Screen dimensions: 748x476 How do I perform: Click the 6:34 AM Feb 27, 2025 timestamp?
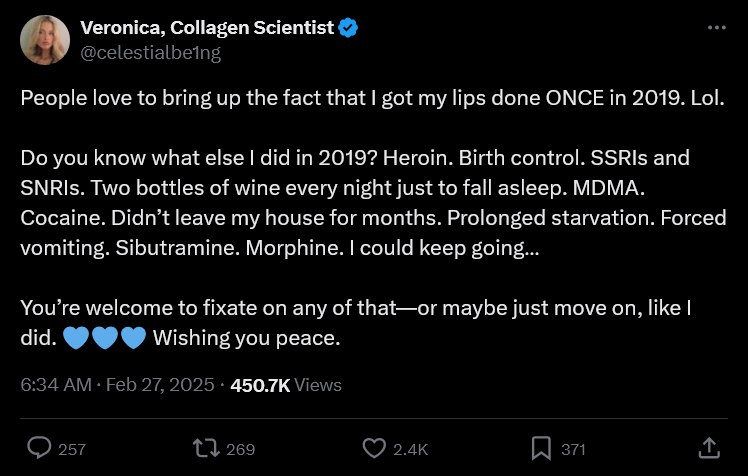116,384
